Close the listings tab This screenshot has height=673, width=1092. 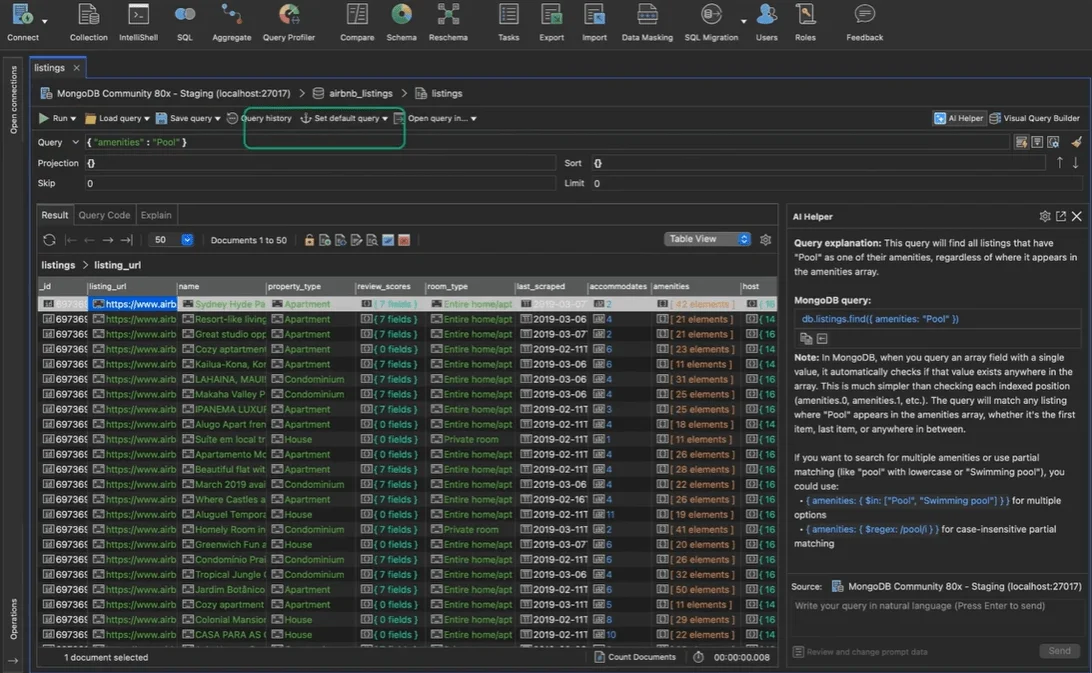[x=77, y=68]
